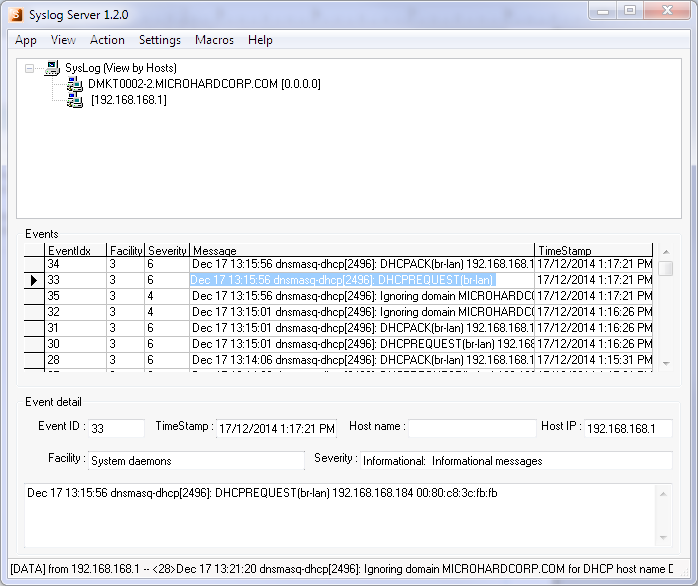This screenshot has height=586, width=698.
Task: Click the [DATA] status bar message
Action: (342, 569)
